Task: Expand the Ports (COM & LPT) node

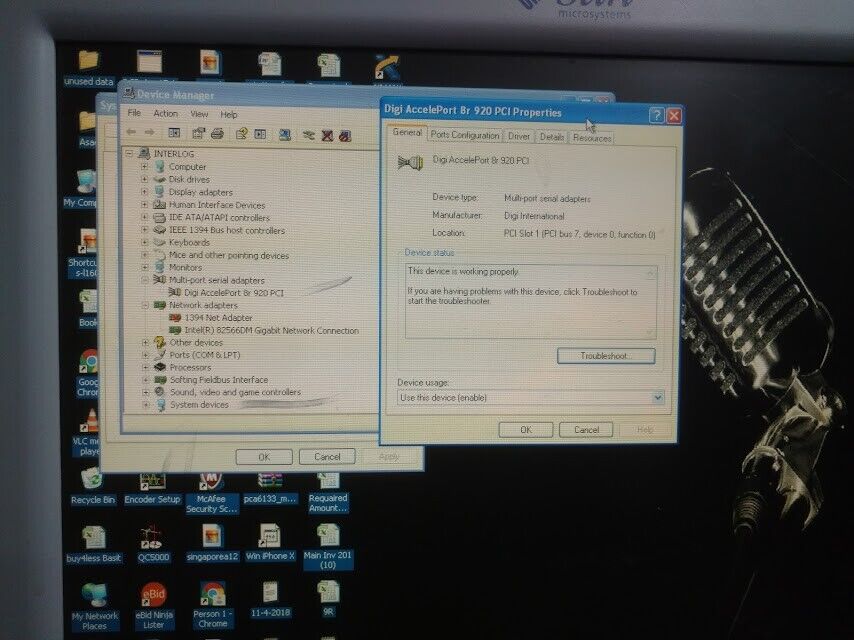Action: (145, 355)
